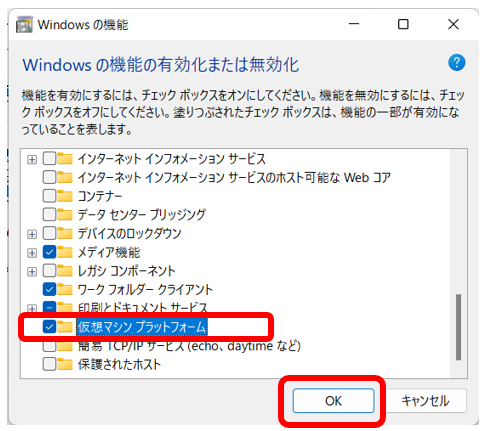Image resolution: width=488 pixels, height=431 pixels.
Task: Select the 簡易 TCP/IP サービス label
Action: click(x=189, y=347)
